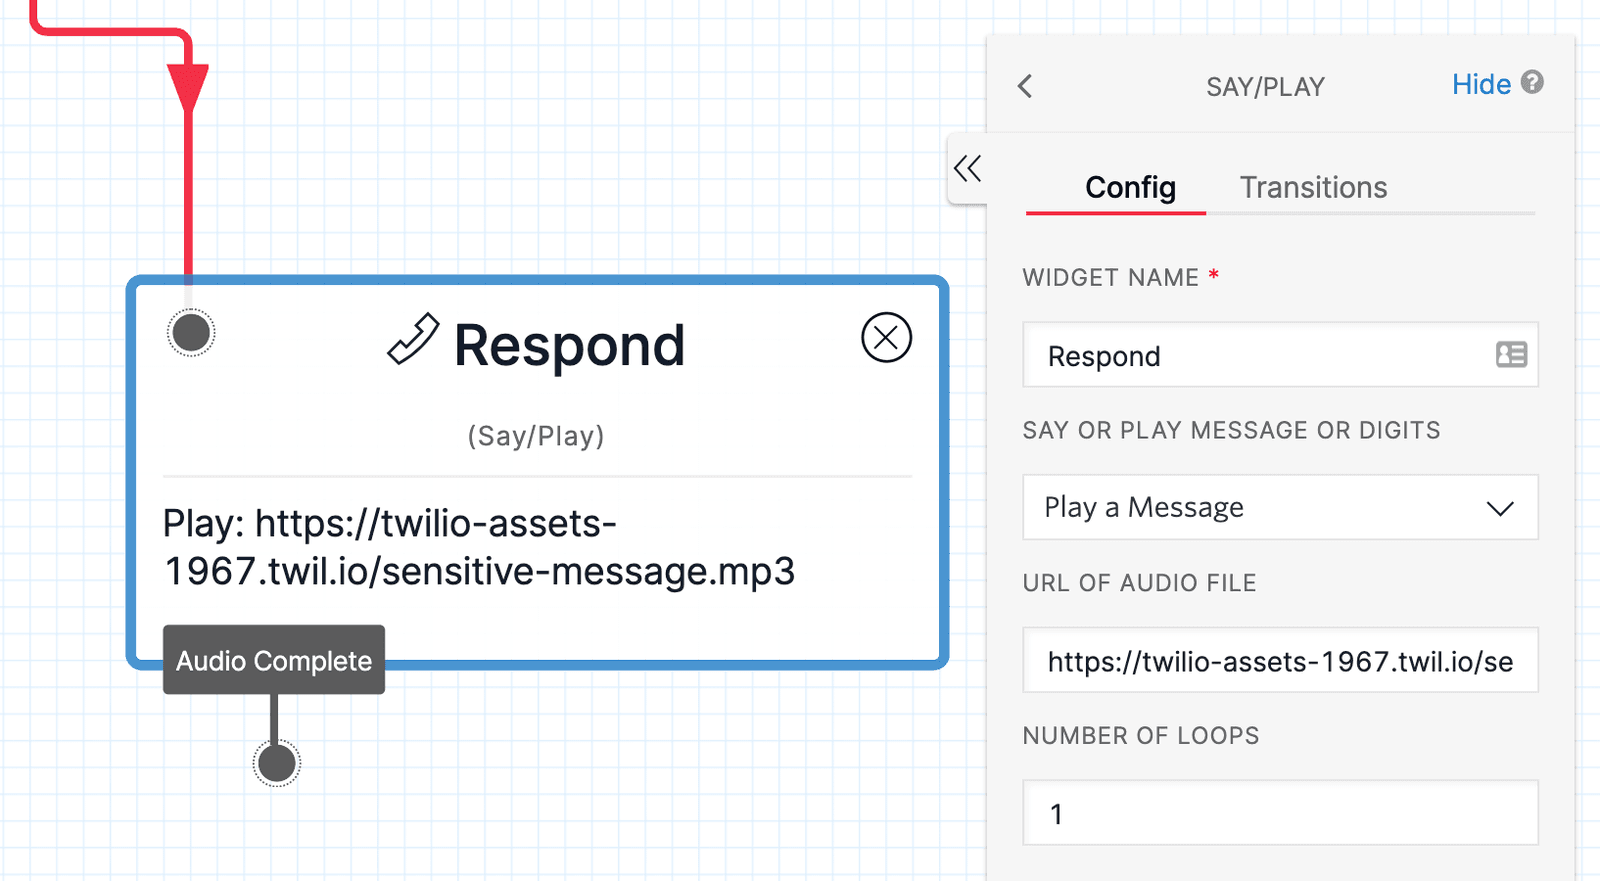
Task: Switch to the Config tab
Action: [x=1130, y=188]
